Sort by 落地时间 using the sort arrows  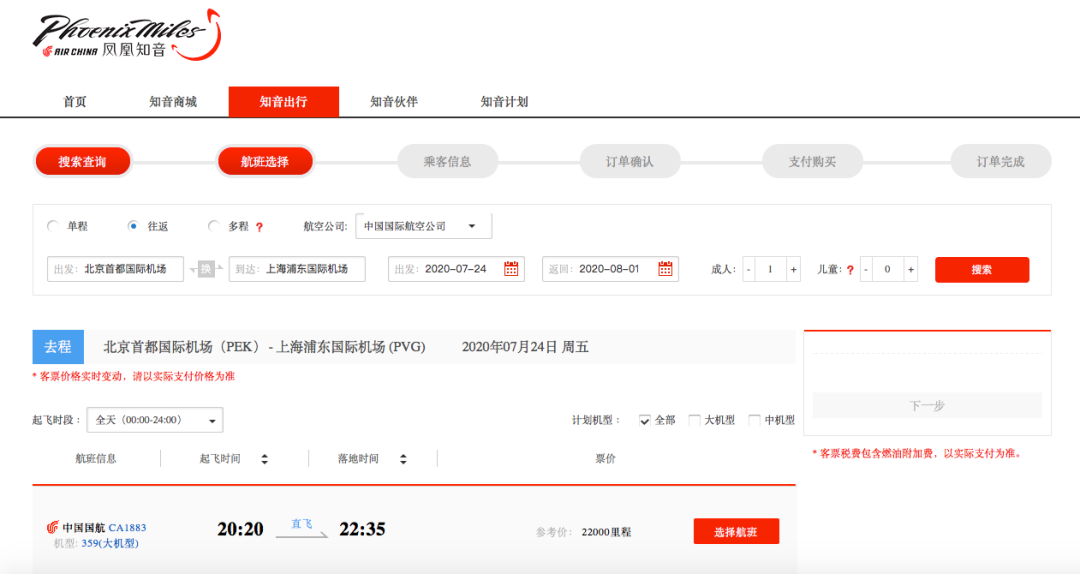tap(403, 459)
